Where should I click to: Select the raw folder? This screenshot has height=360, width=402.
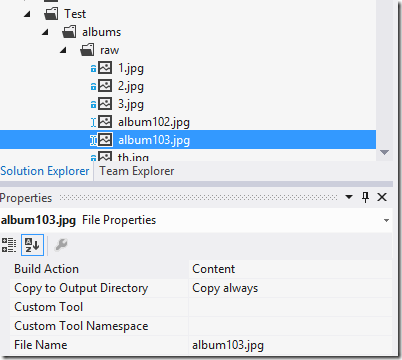pos(109,50)
